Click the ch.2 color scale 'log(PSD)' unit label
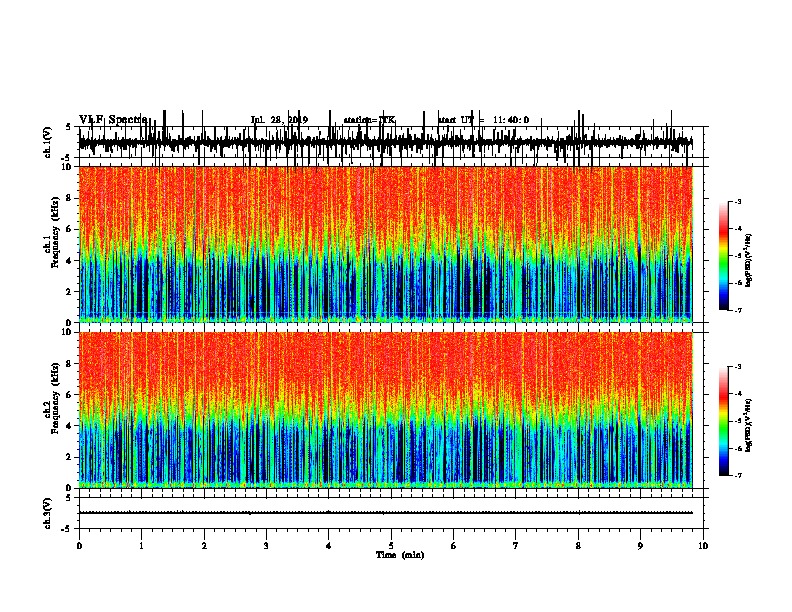 coord(749,426)
